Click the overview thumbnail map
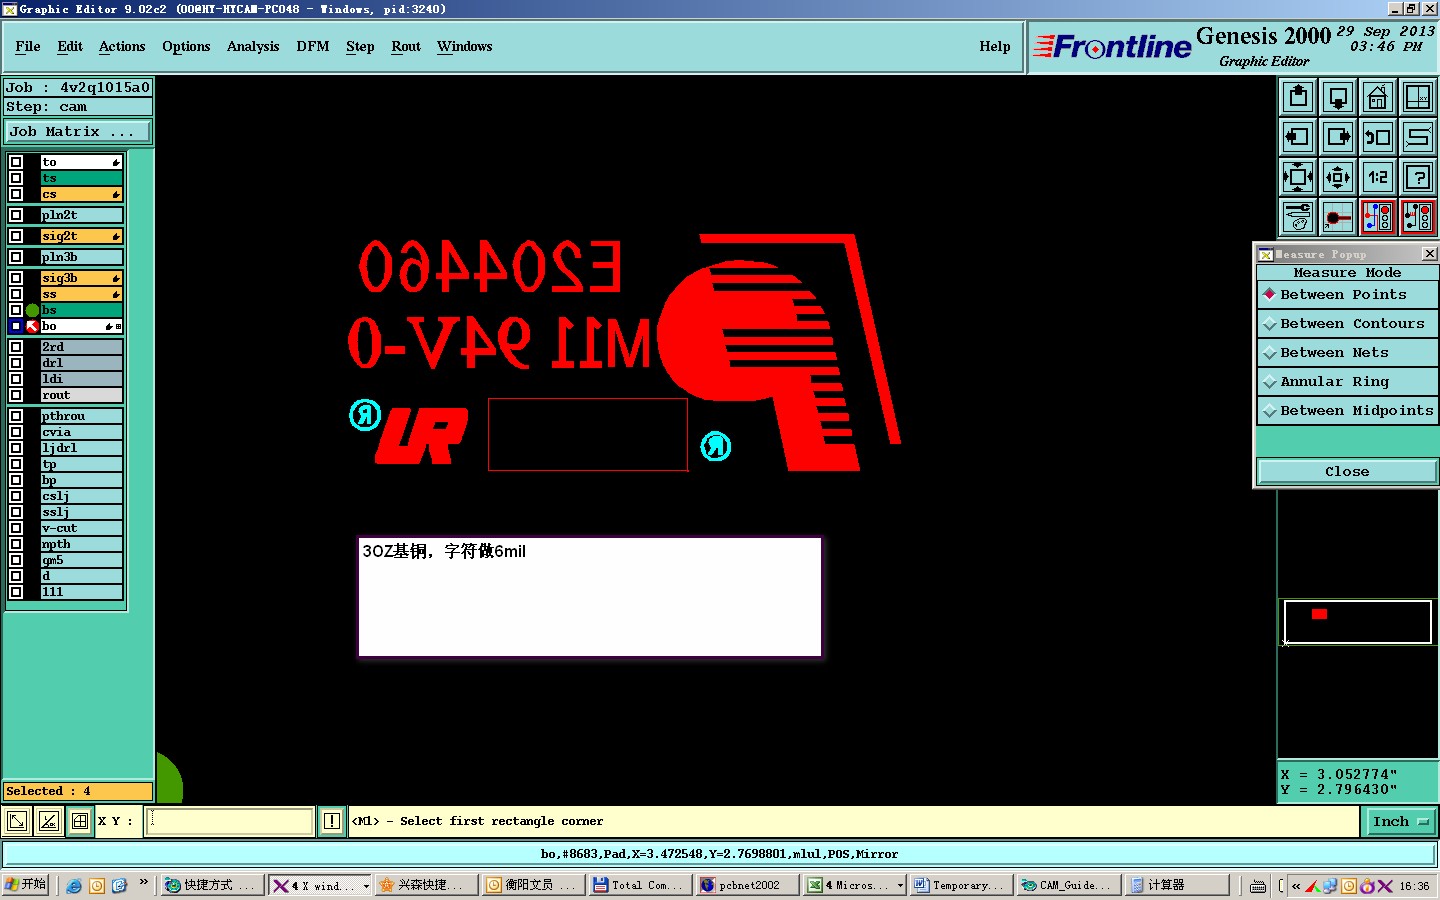 1358,622
